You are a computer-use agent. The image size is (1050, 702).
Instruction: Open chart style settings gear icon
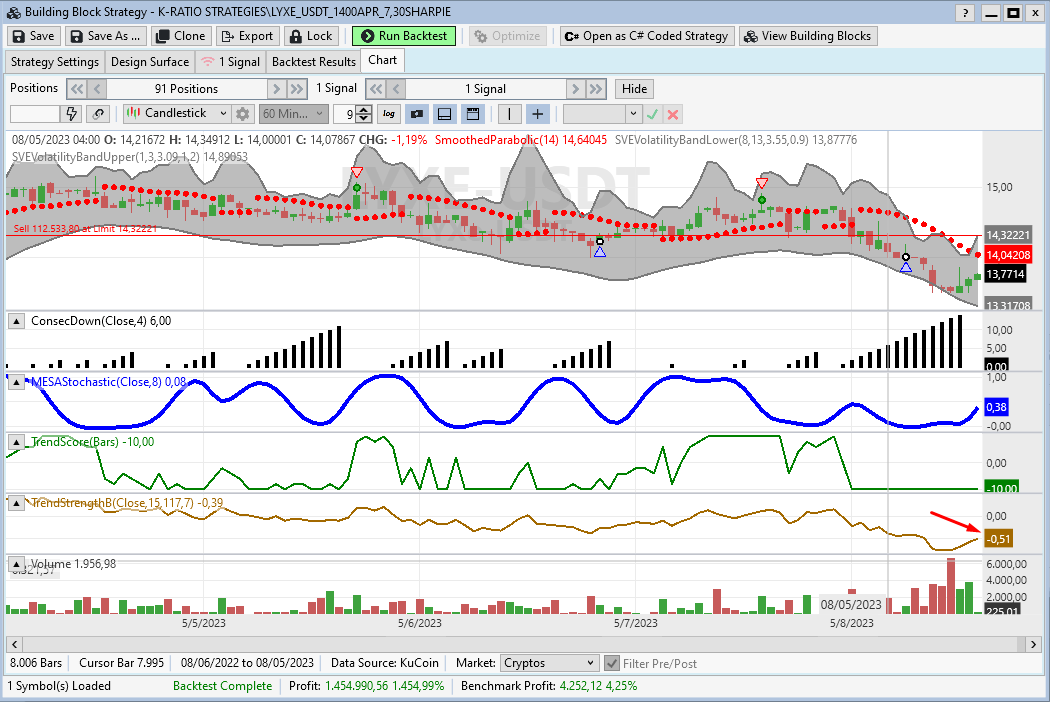pyautogui.click(x=242, y=114)
